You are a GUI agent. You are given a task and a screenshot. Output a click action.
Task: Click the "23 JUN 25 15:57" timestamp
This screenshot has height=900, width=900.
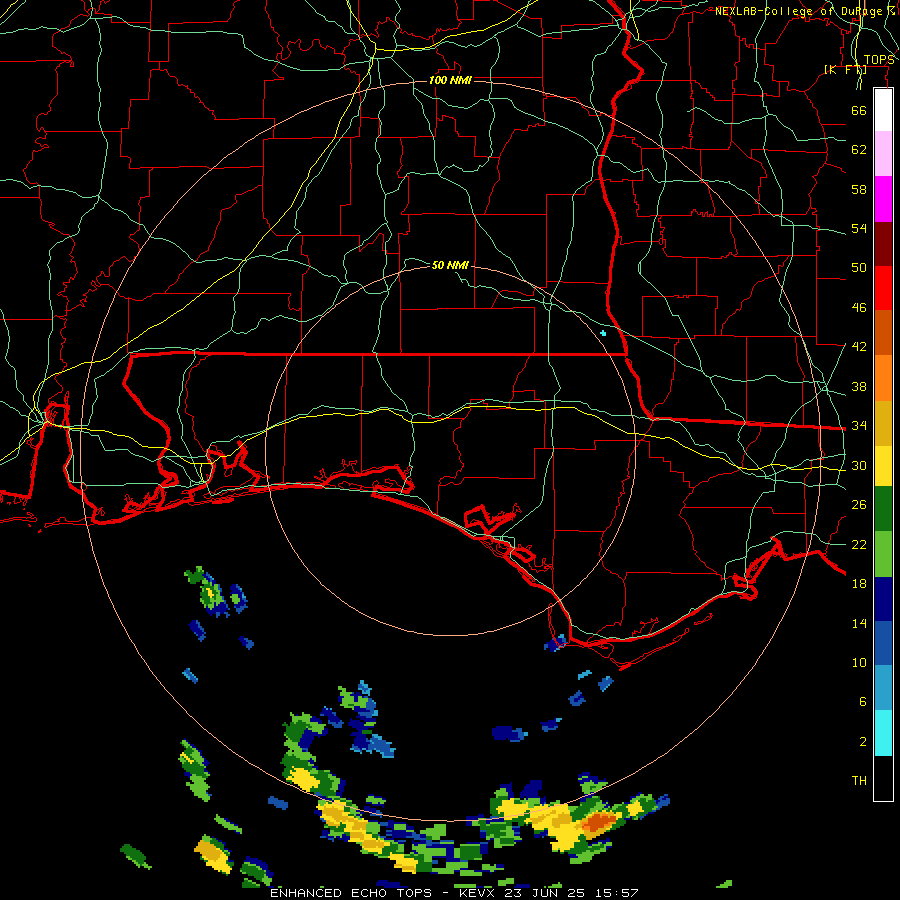572,893
